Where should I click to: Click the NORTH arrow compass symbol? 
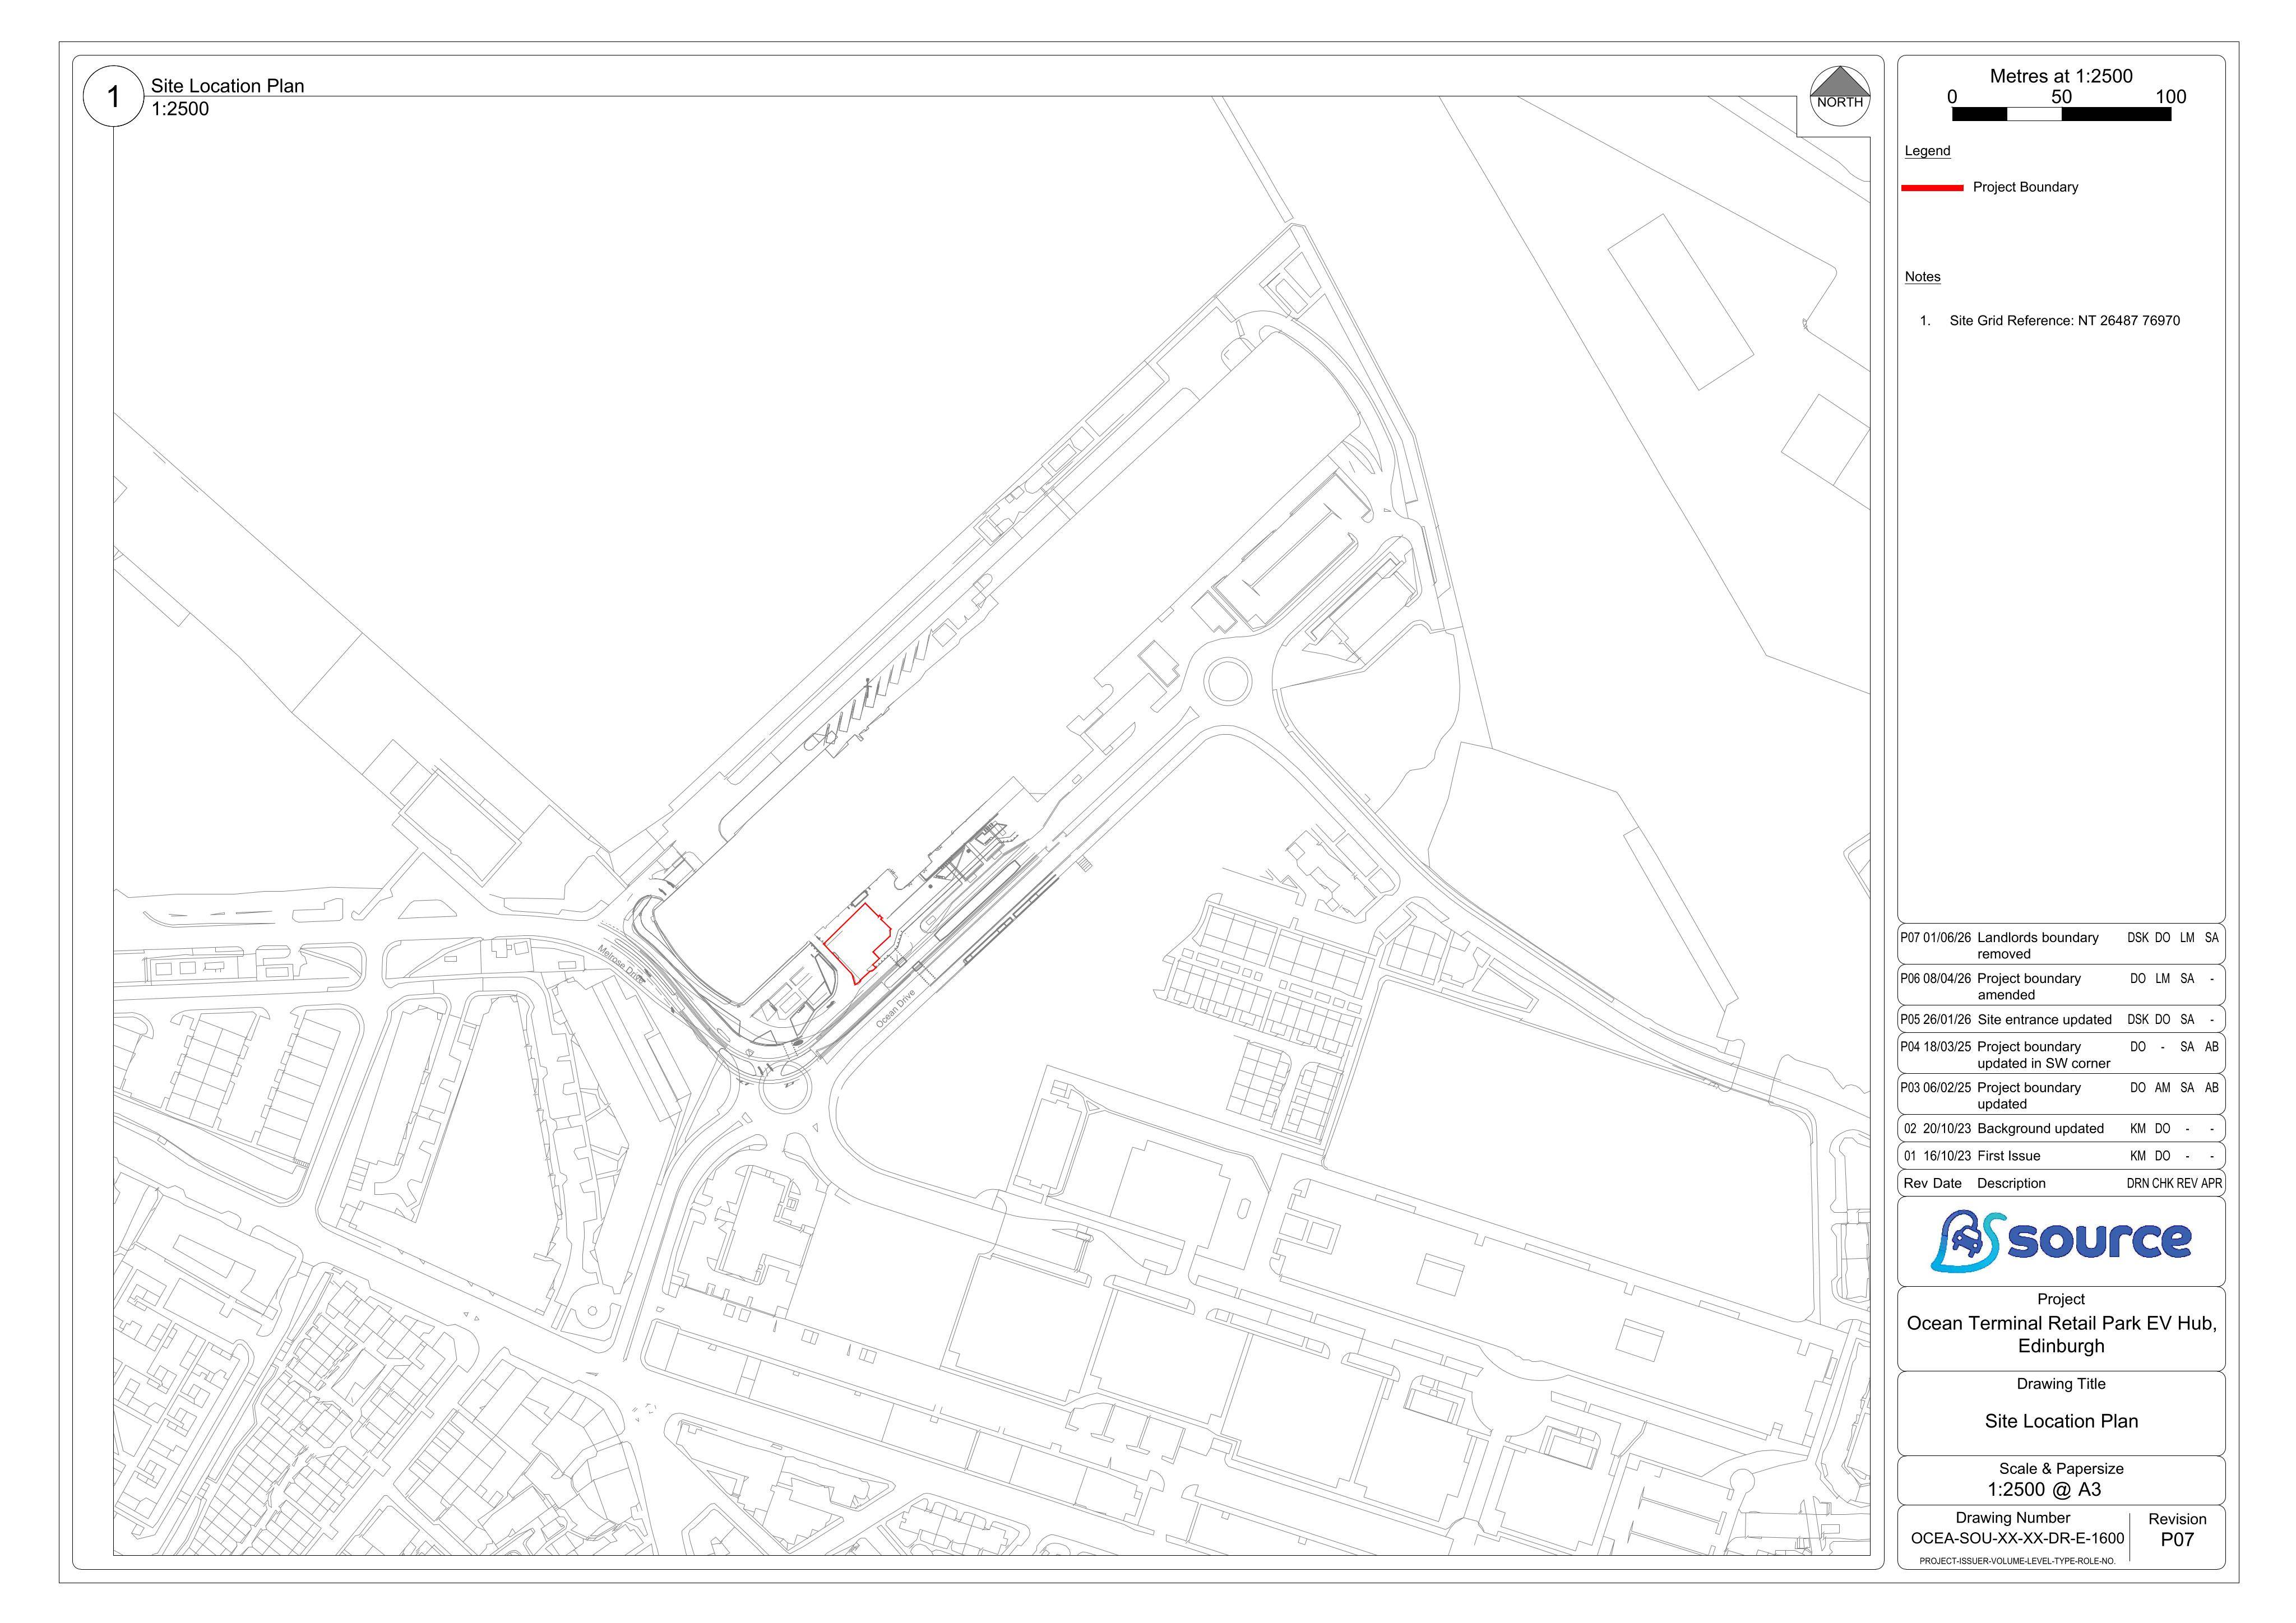tap(1840, 96)
